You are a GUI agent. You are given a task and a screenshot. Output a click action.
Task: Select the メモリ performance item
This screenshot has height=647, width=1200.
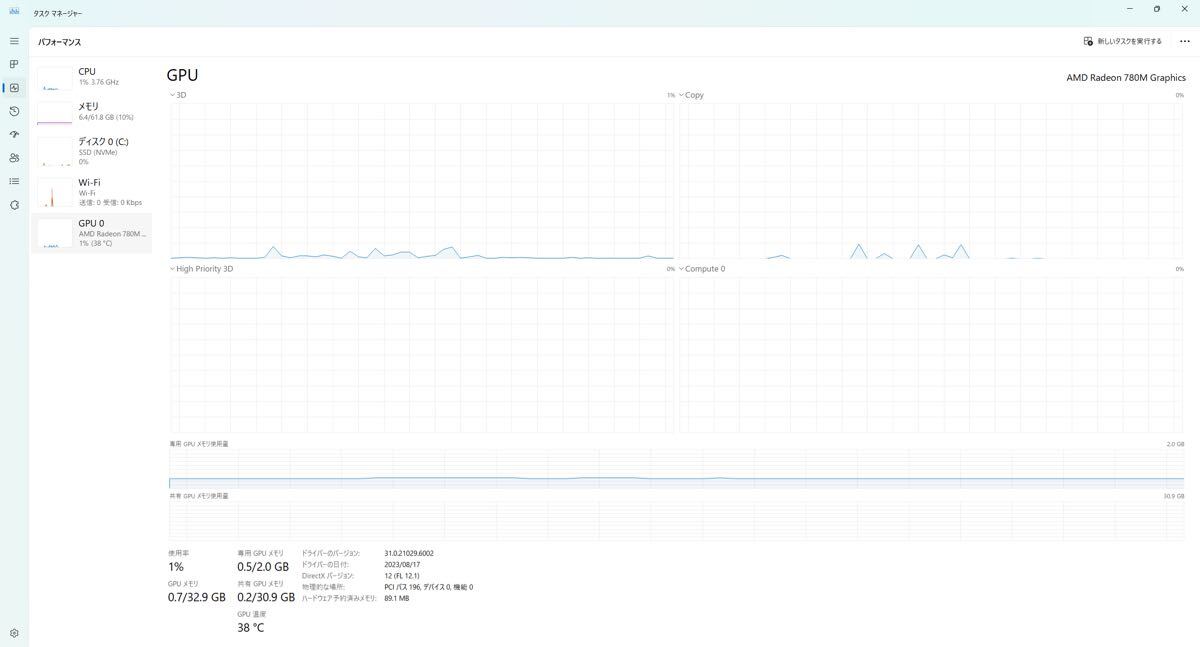point(92,112)
